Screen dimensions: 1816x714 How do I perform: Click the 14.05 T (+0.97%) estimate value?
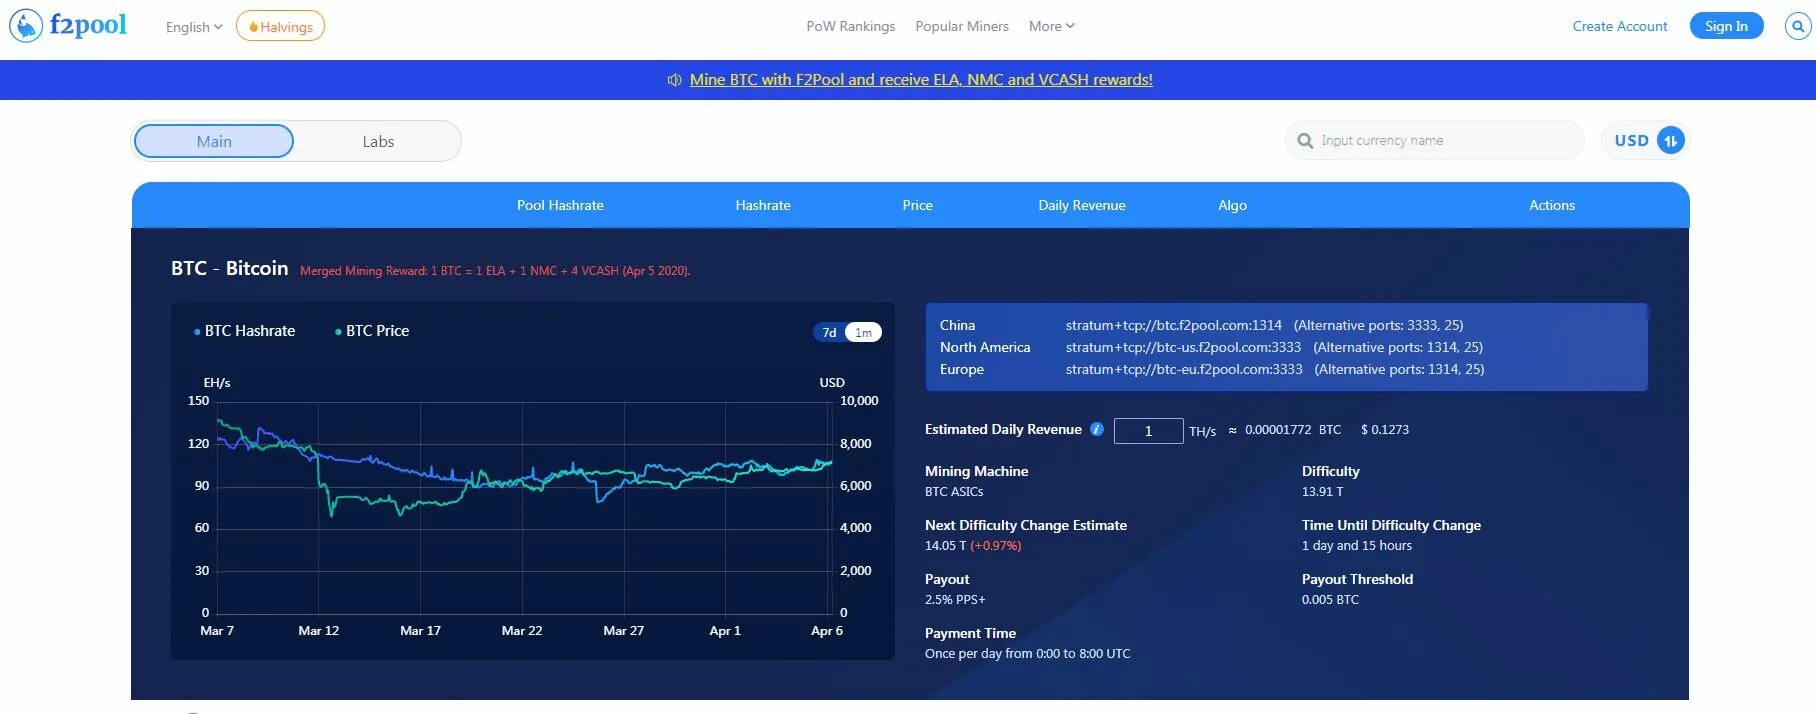click(x=973, y=546)
